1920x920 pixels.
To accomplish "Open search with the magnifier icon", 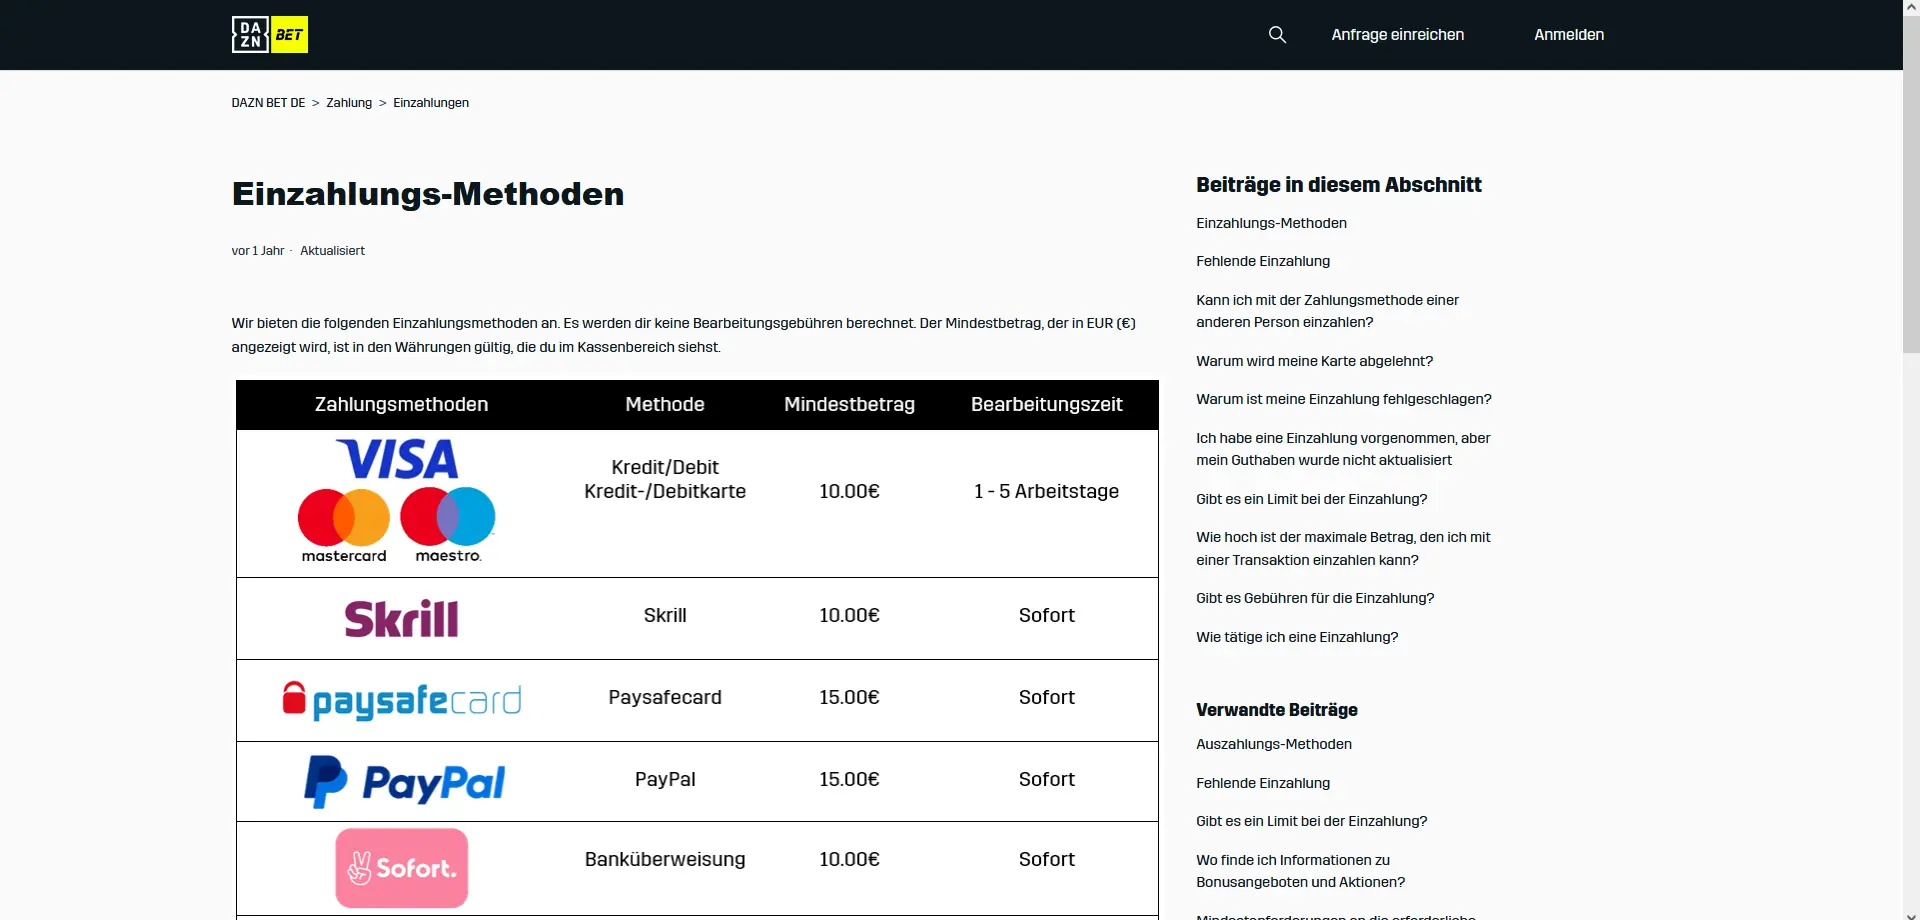I will [1277, 35].
